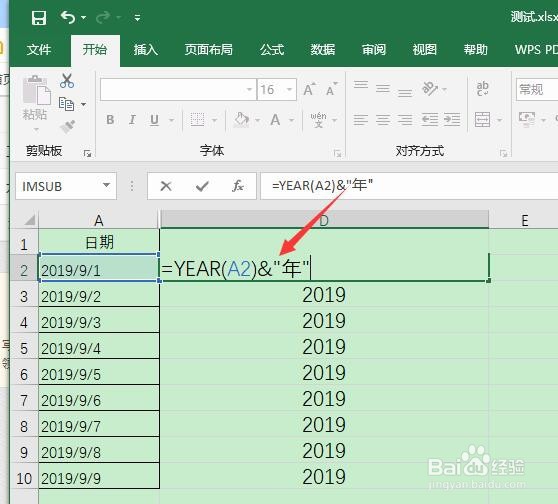Expand the borders dropdown arrow
The height and width of the screenshot is (504, 558).
point(215,120)
